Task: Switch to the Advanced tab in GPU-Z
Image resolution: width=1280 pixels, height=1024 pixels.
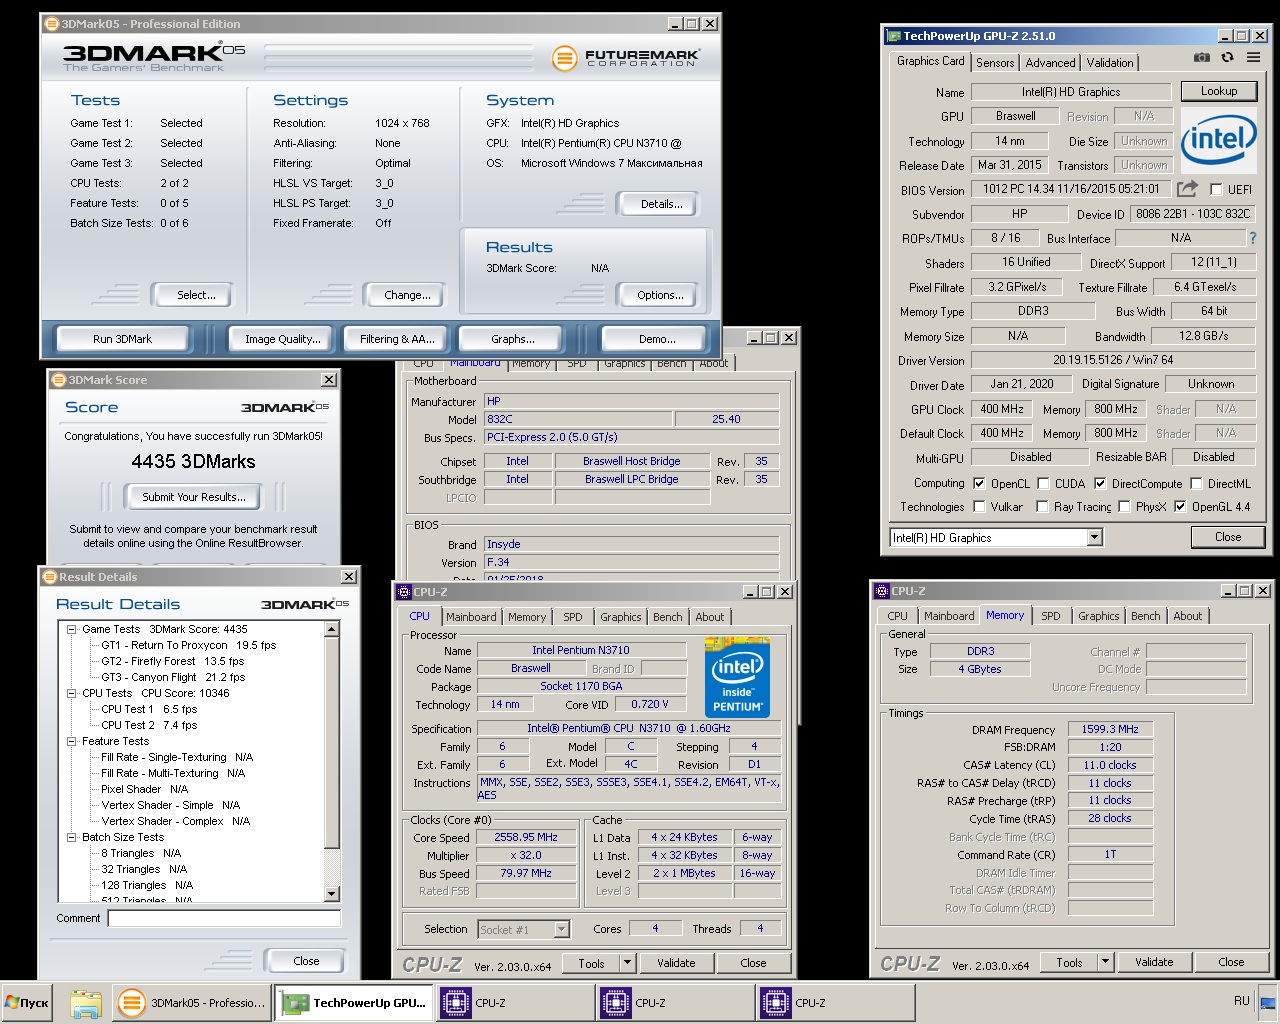Action: click(x=1050, y=62)
